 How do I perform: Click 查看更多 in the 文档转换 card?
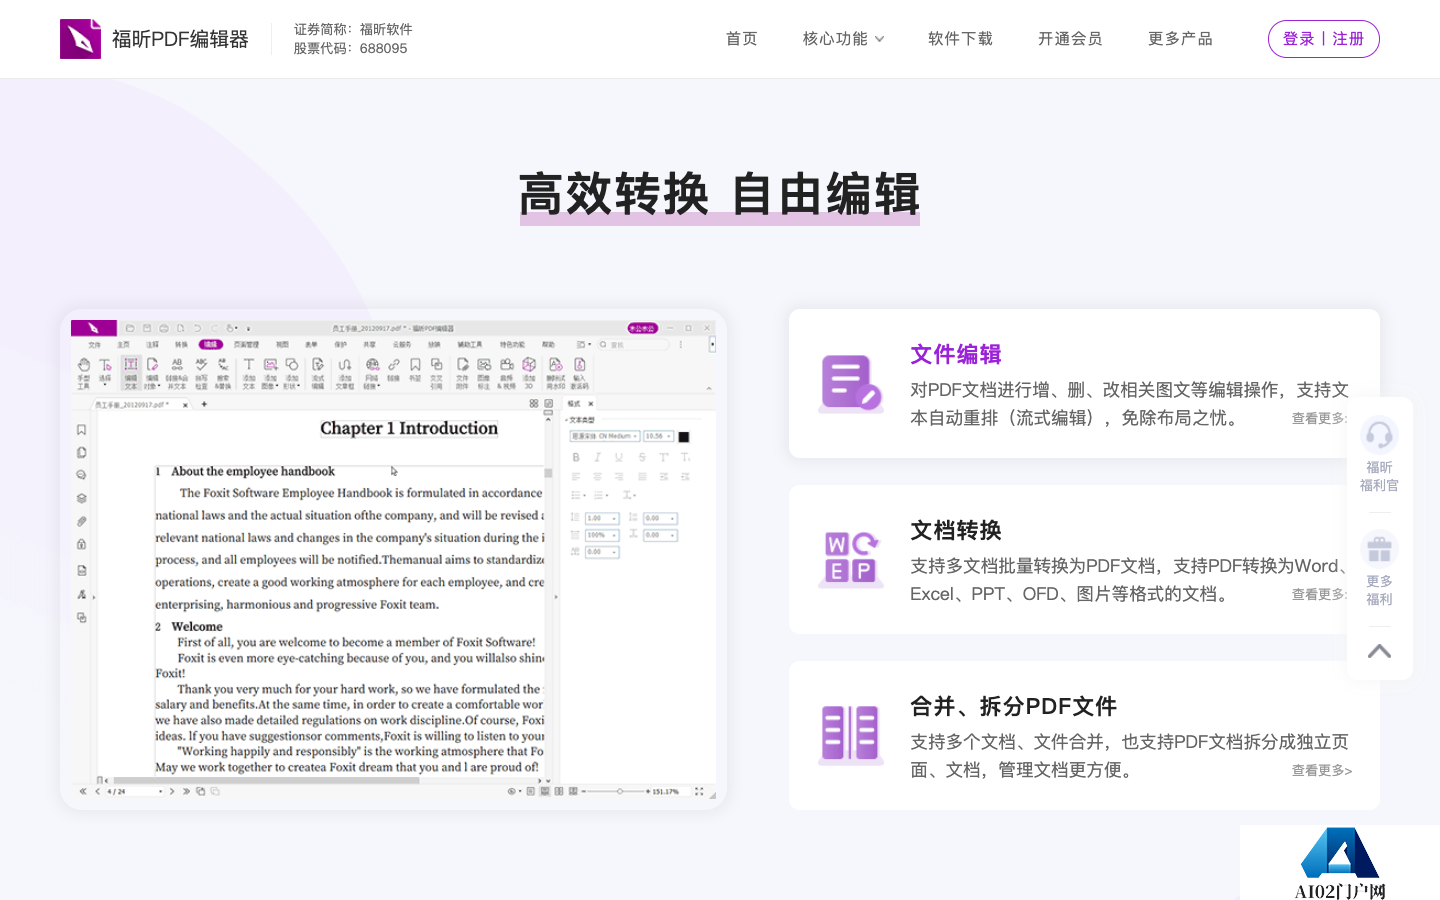pos(1321,594)
